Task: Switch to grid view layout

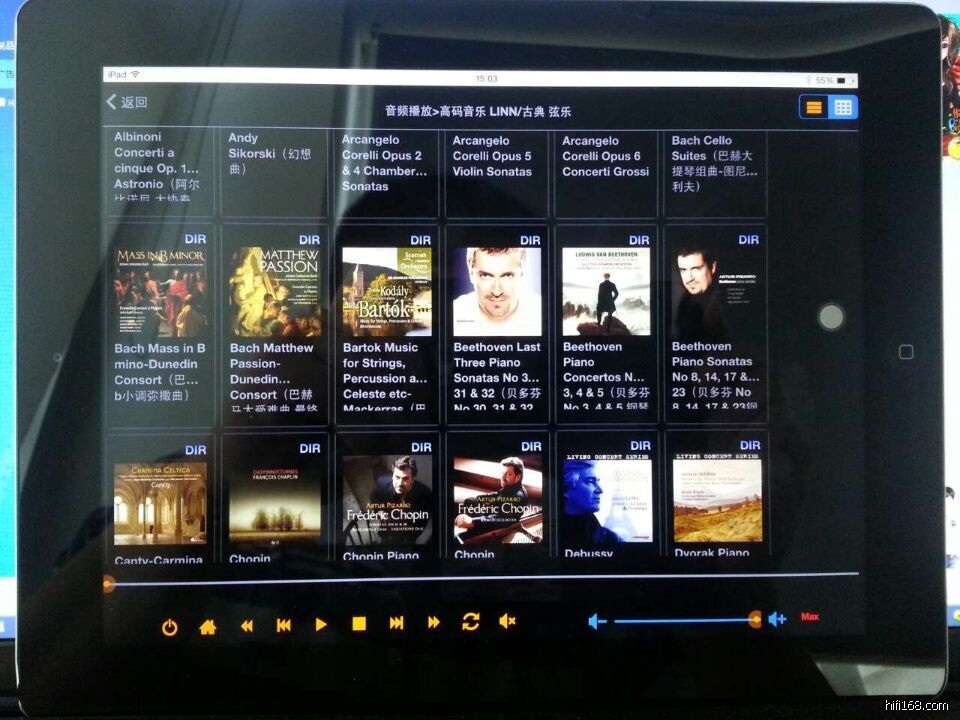Action: [843, 107]
